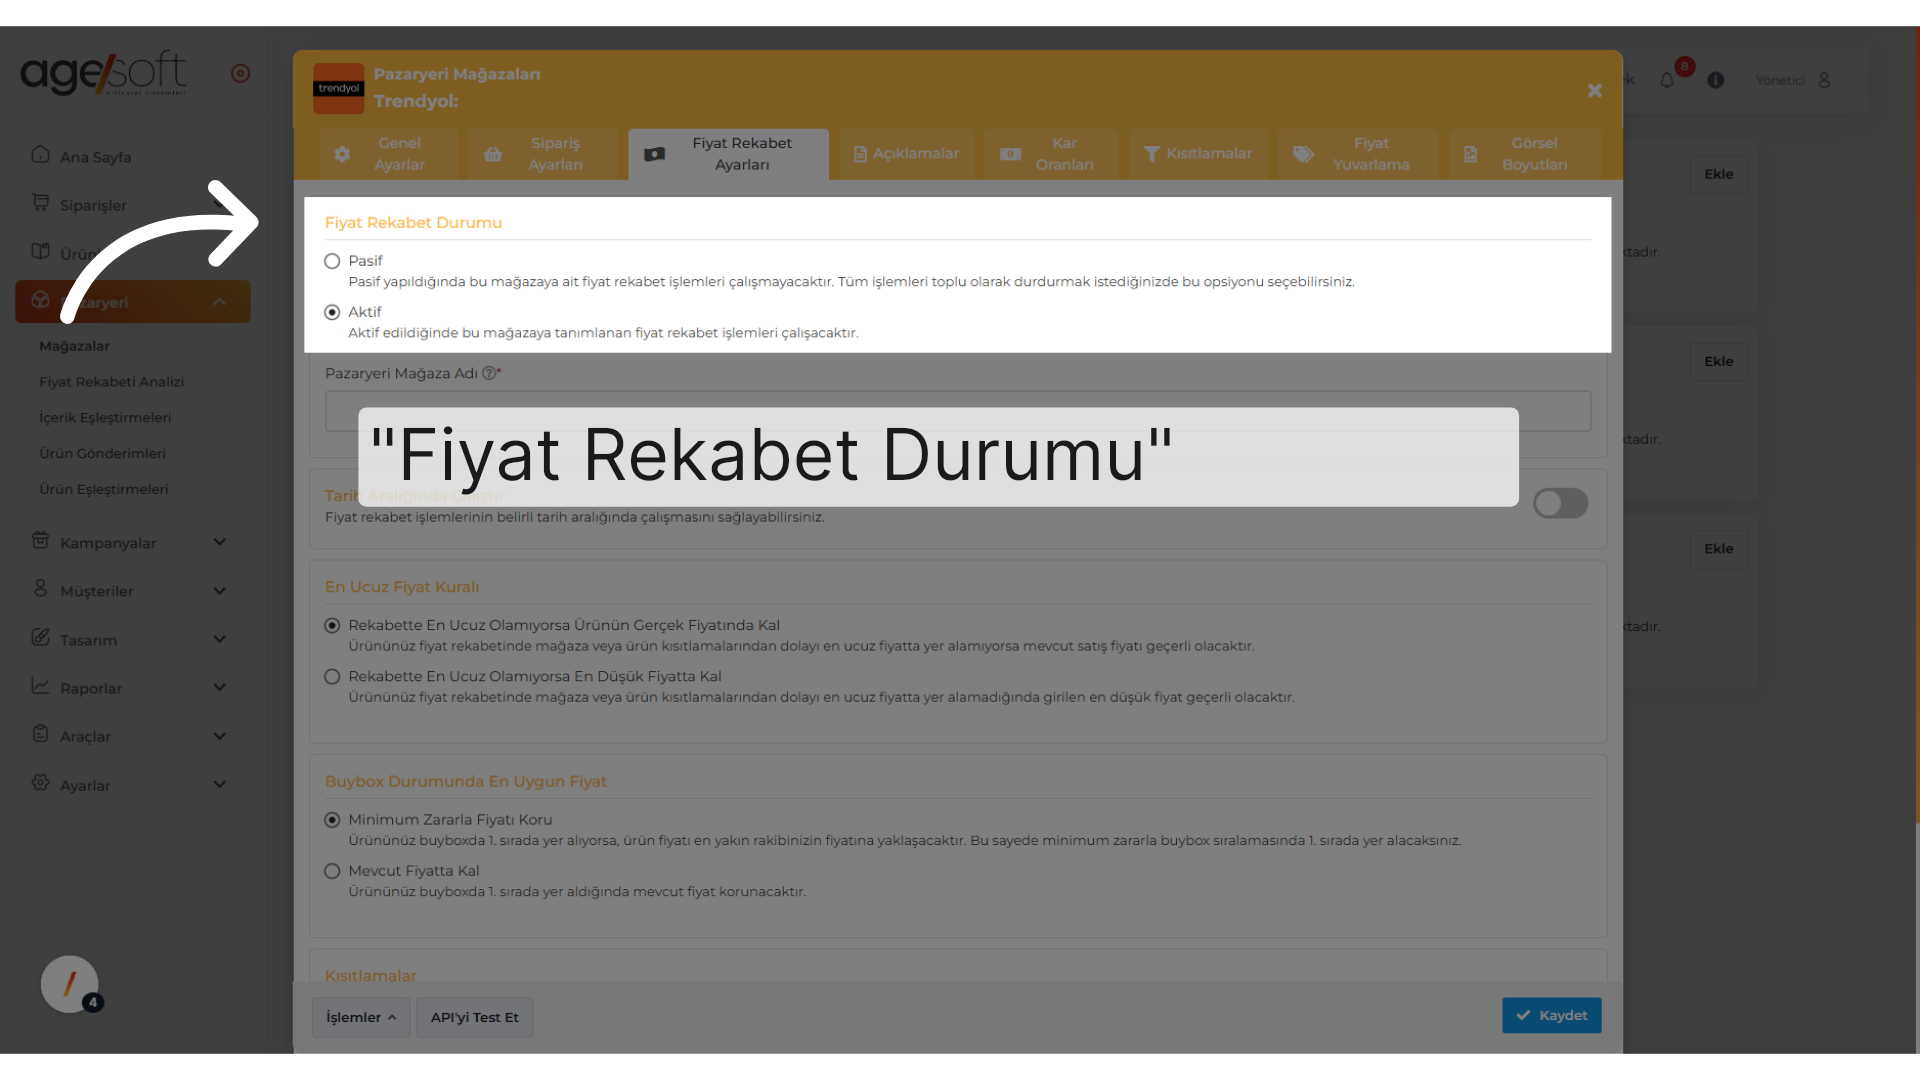Image resolution: width=1920 pixels, height=1080 pixels.
Task: Close the Pazaryeri Mağazaları dialog
Action: click(1595, 91)
